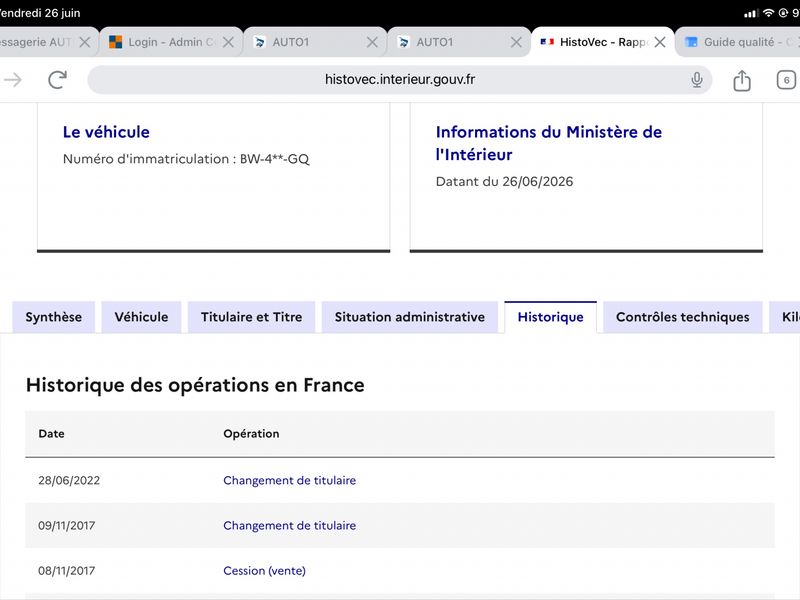This screenshot has height=600, width=800.
Task: Close the first AUTO1 tab
Action: coord(372,42)
